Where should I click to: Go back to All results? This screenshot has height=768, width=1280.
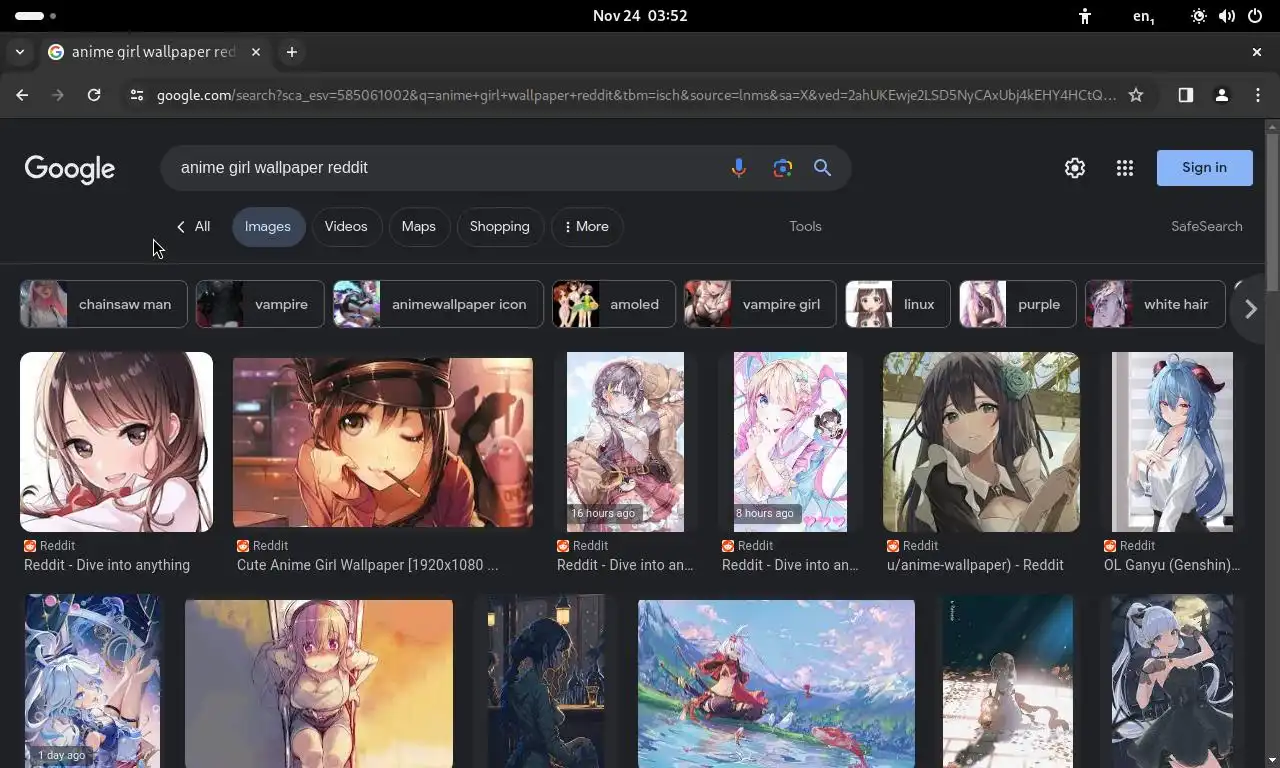(x=193, y=227)
